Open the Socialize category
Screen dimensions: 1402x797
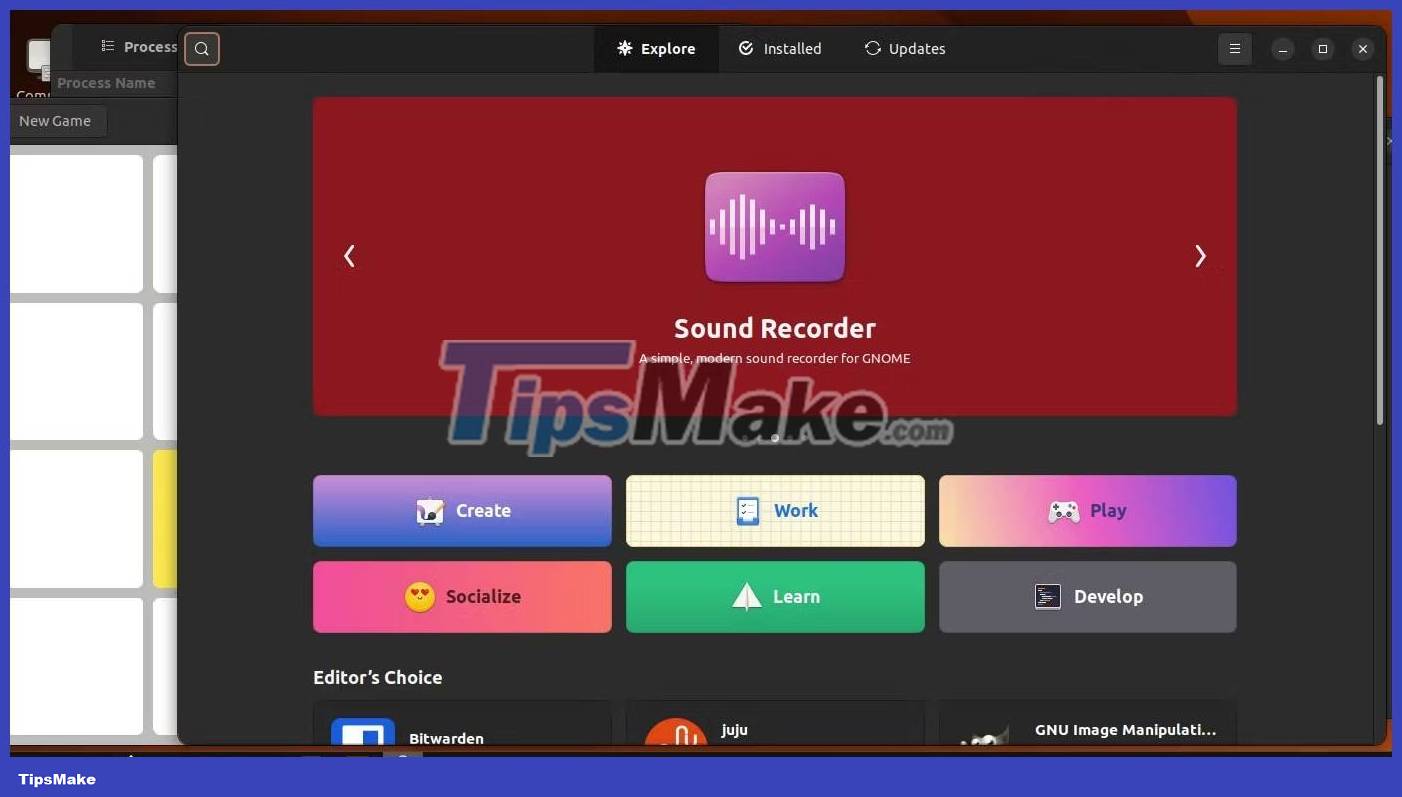tap(462, 597)
